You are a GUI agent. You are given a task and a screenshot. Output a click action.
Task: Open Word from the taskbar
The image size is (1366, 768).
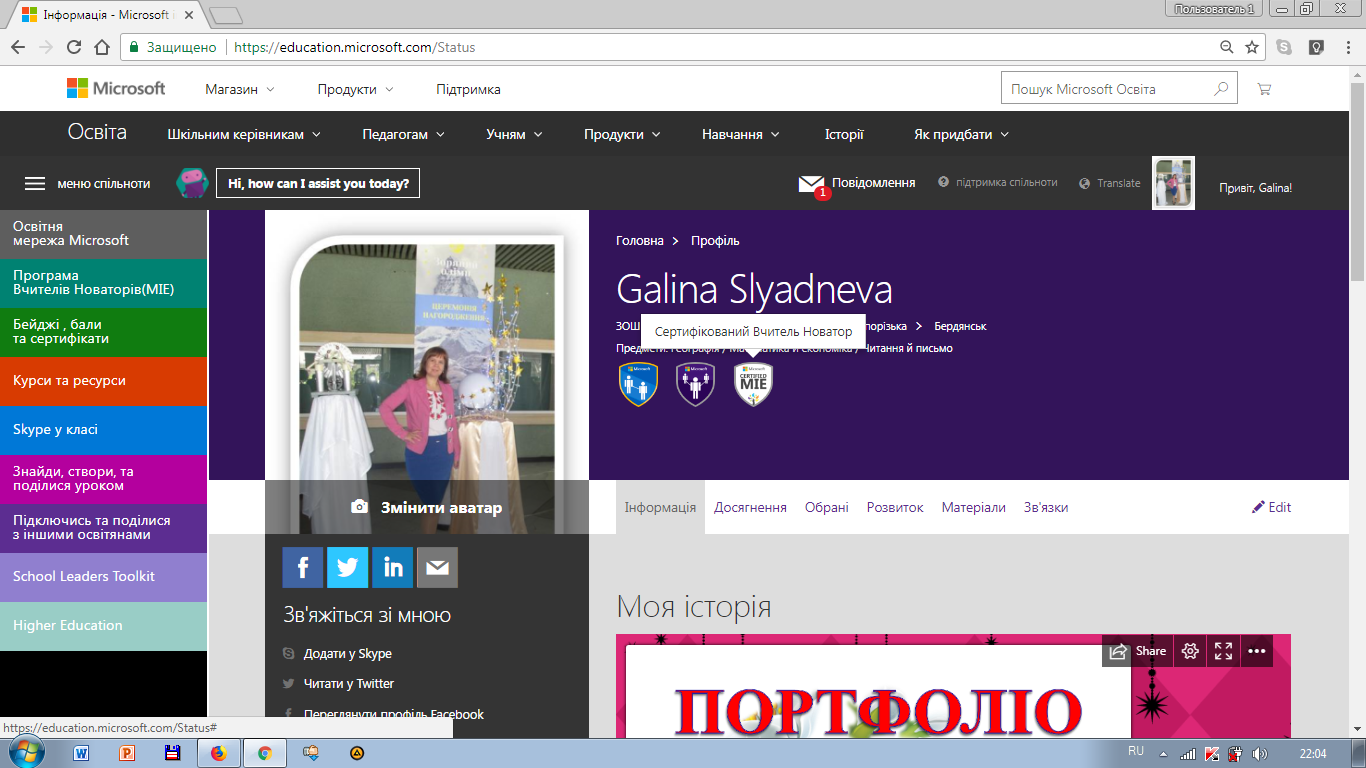(x=82, y=753)
